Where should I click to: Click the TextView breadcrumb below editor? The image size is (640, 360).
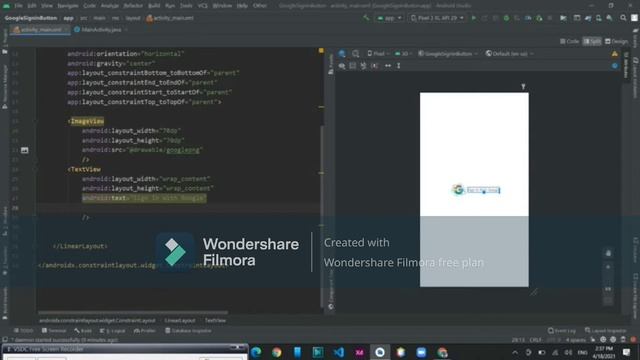[x=215, y=320]
